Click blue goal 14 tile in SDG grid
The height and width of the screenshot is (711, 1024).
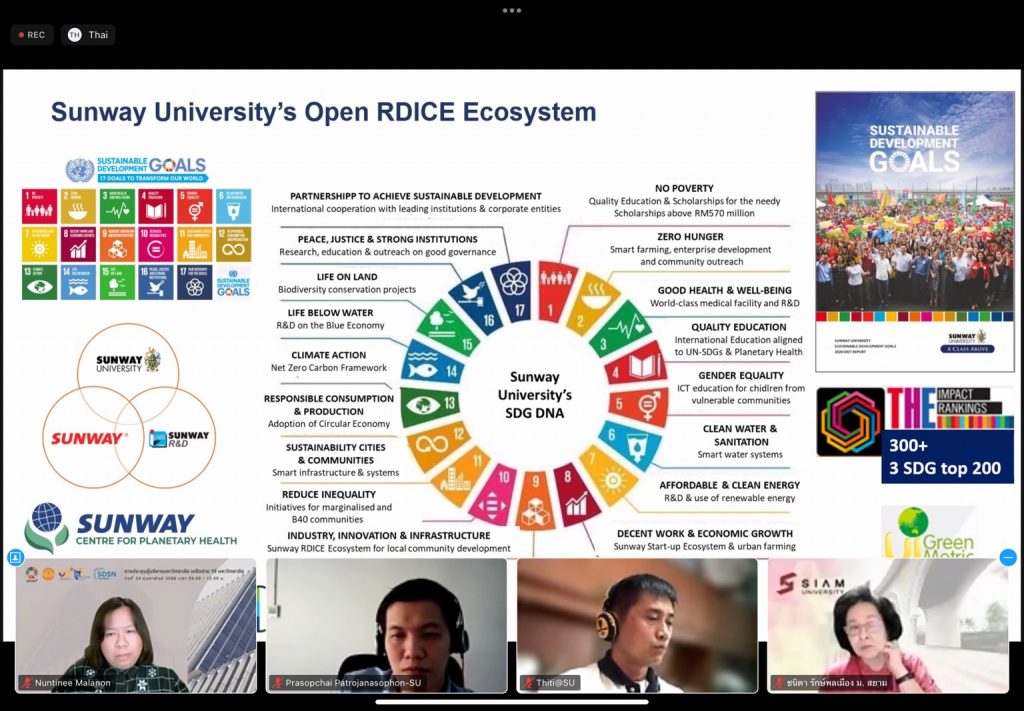pyautogui.click(x=78, y=282)
